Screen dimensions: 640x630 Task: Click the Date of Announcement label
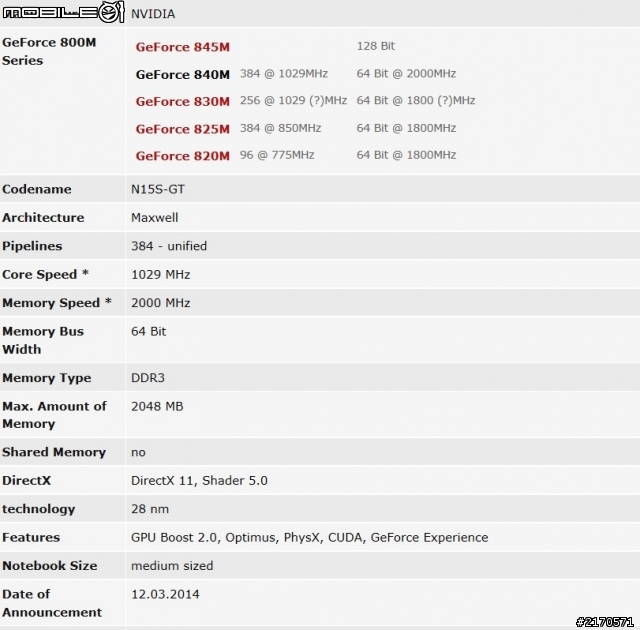coord(52,603)
